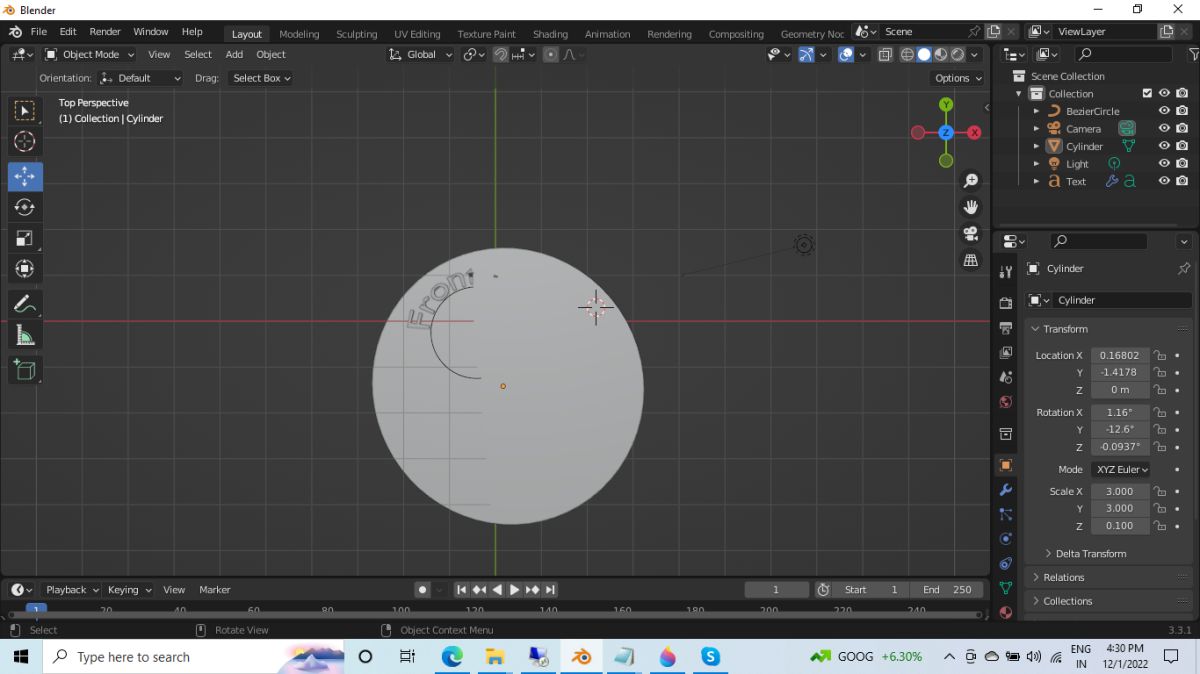Switch orthographic/perspective grid icon
The height and width of the screenshot is (674, 1200).
coord(970,259)
